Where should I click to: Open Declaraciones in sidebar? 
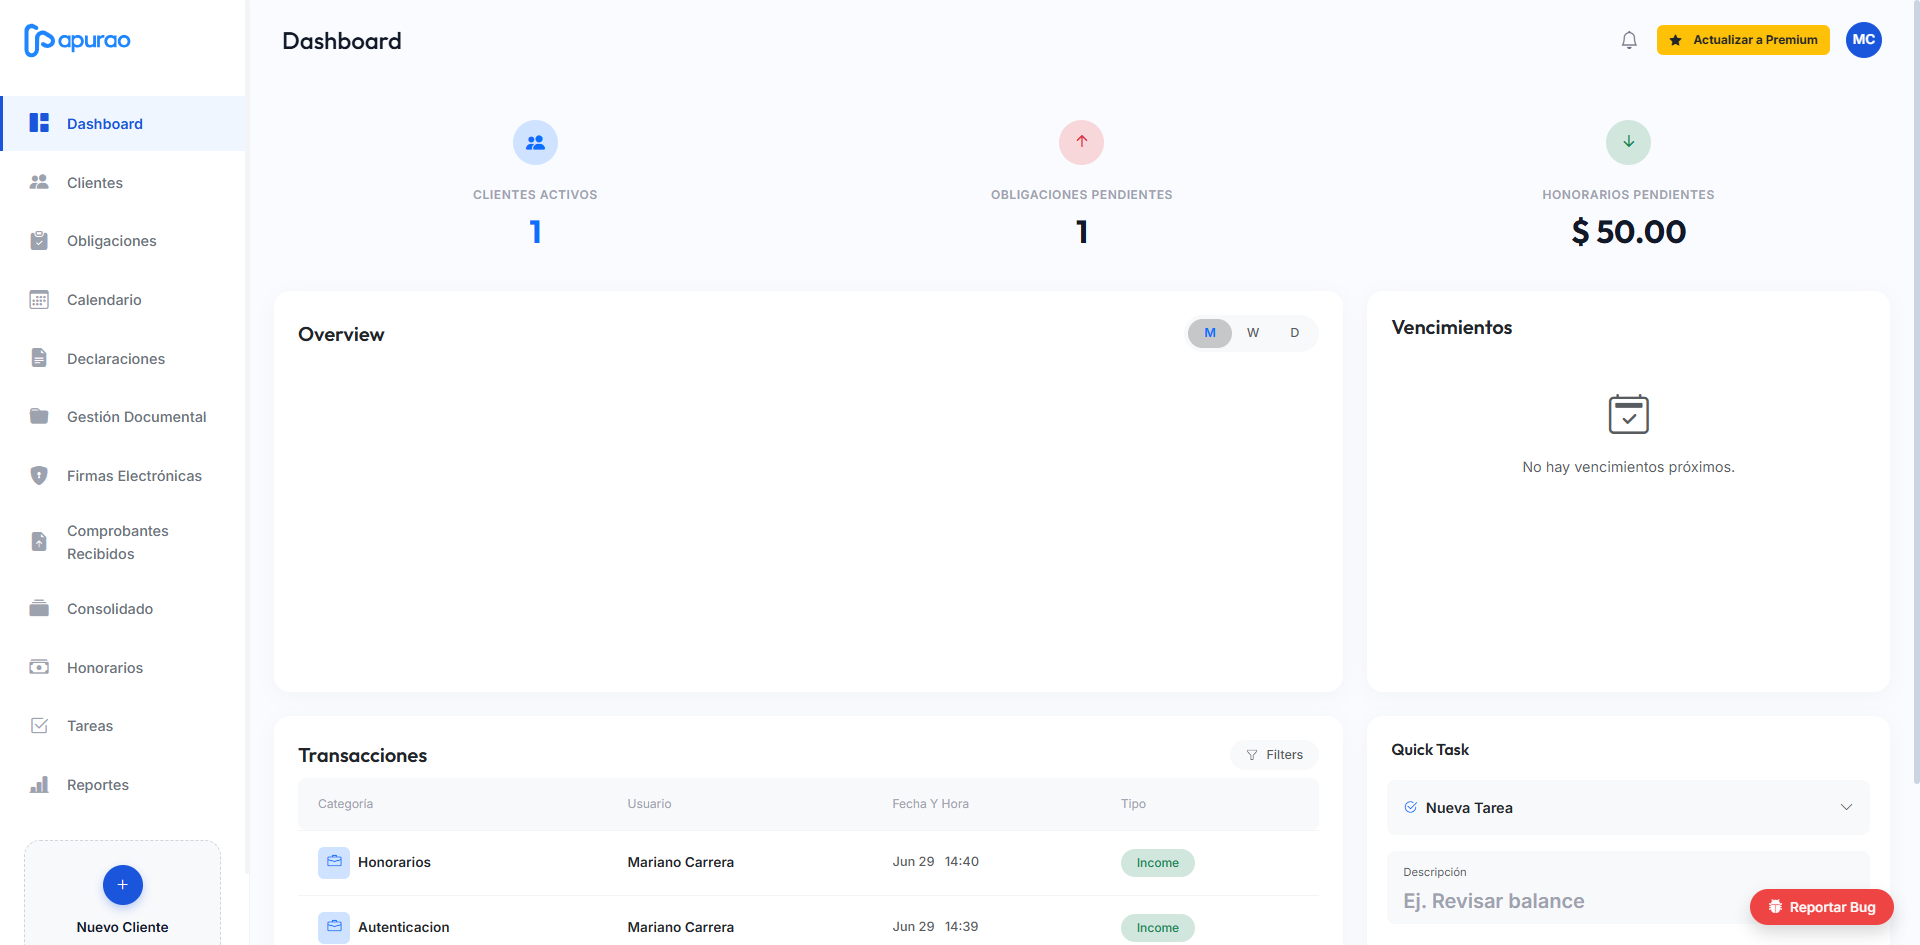[x=124, y=358]
